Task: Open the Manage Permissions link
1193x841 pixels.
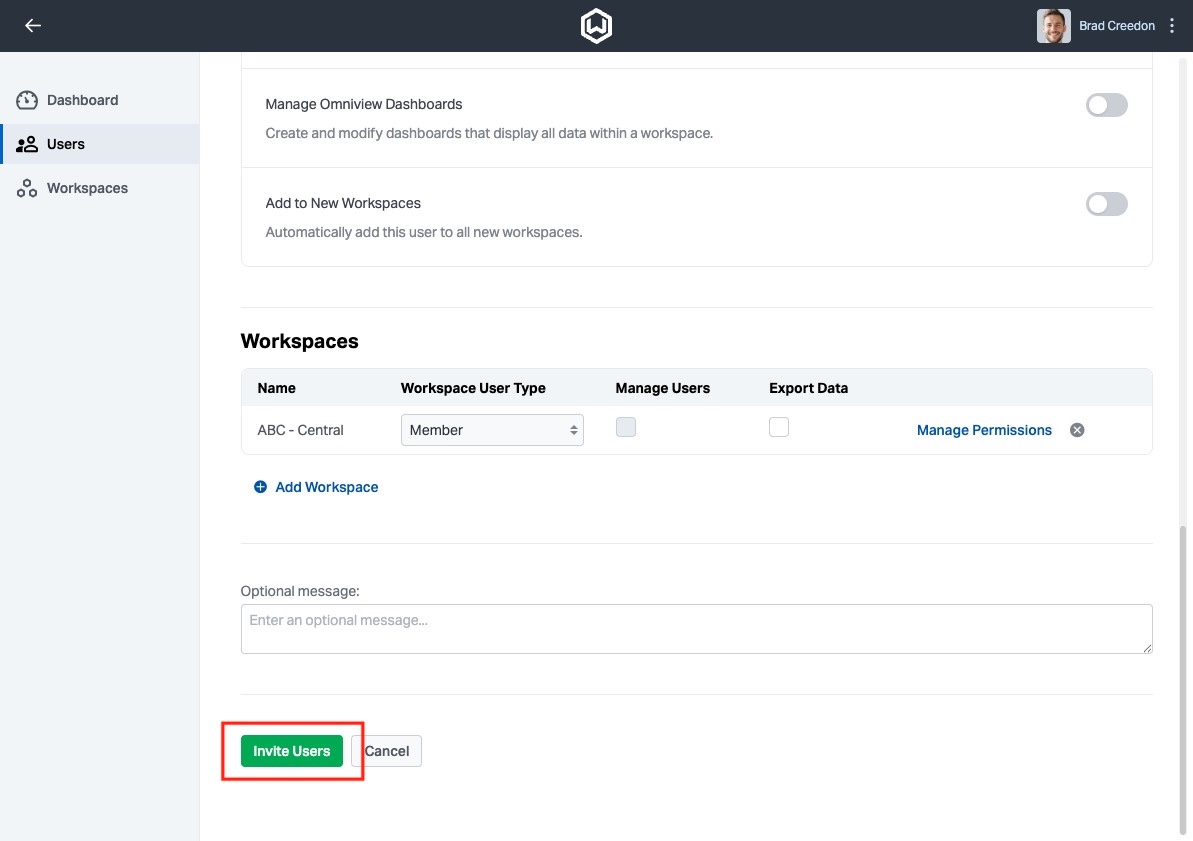Action: pos(984,430)
